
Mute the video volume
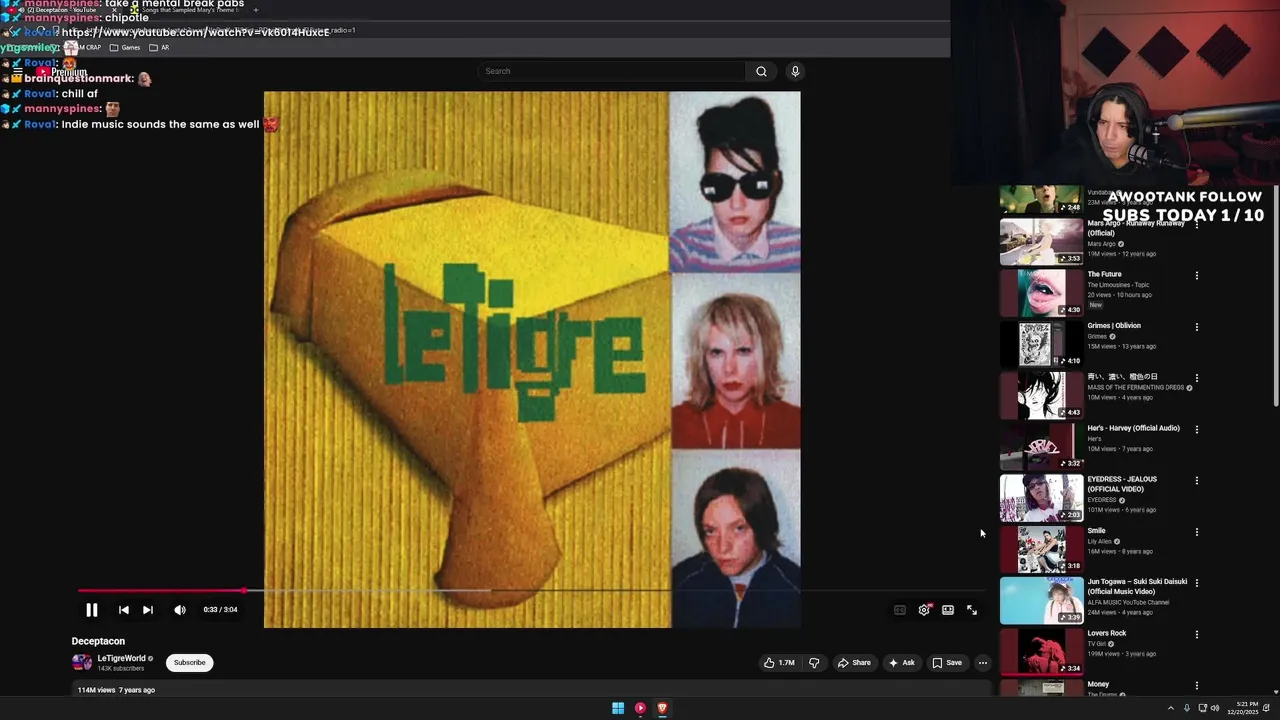[x=180, y=610]
